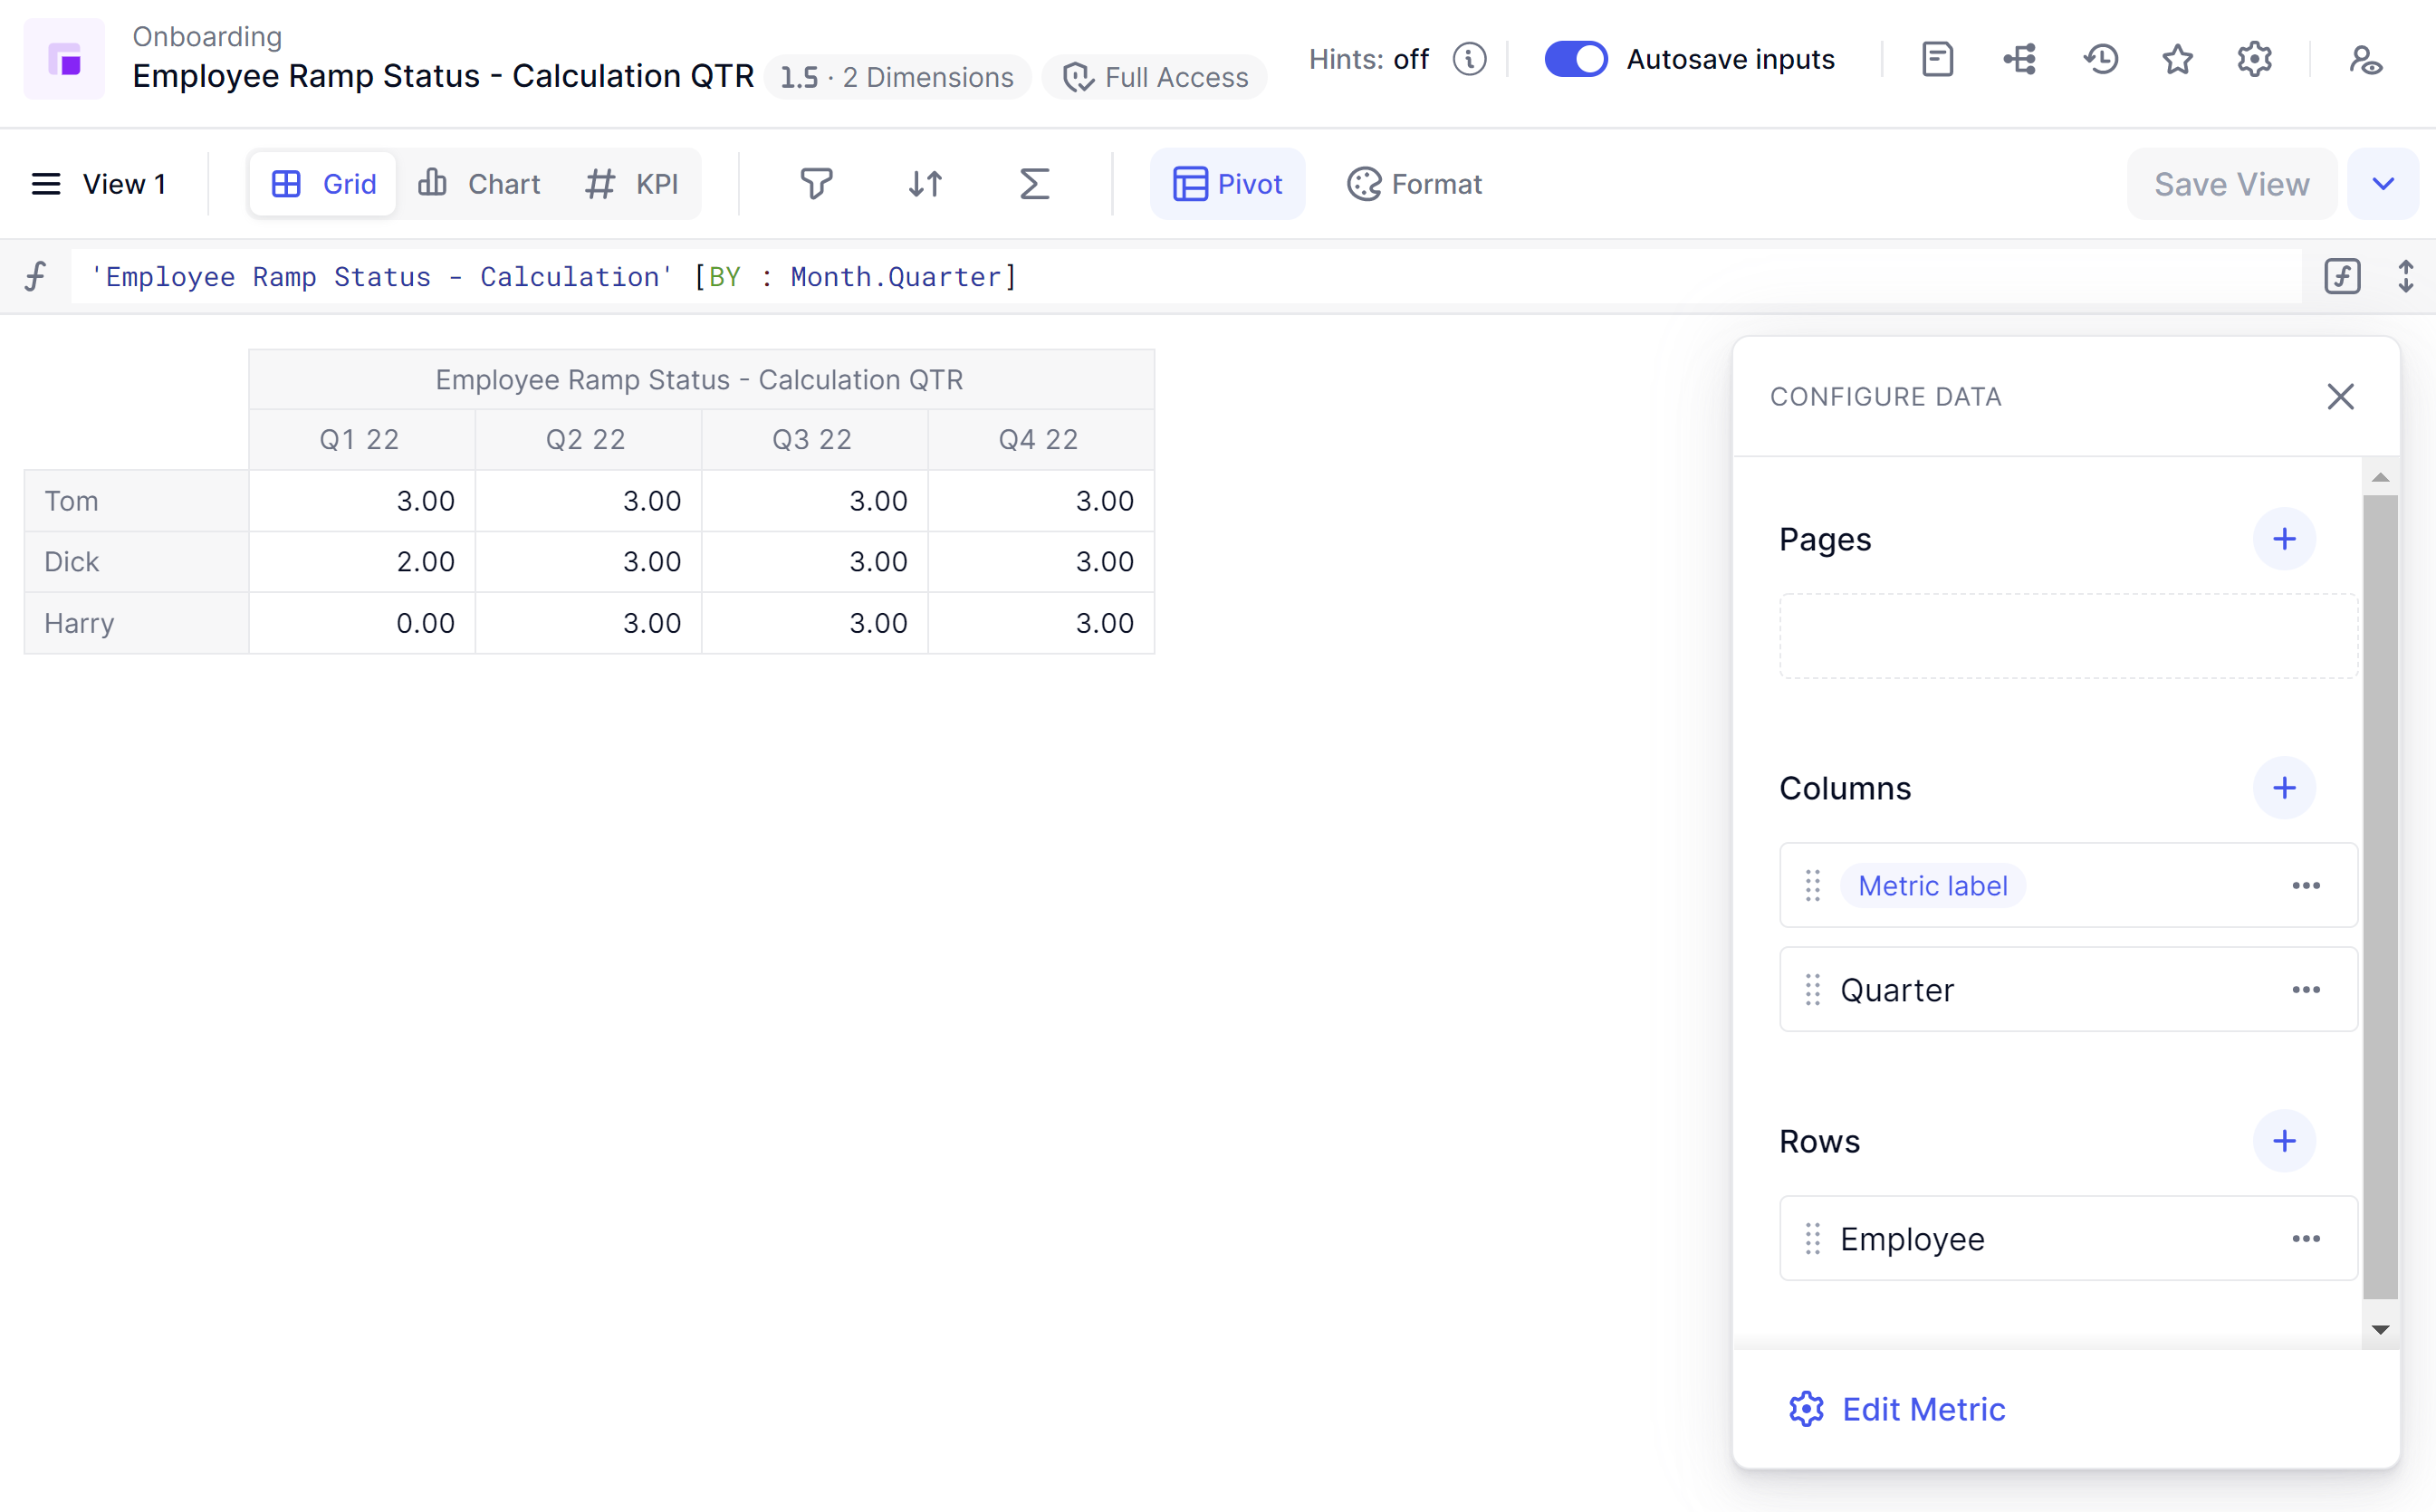This screenshot has width=2436, height=1512.
Task: Select the Employee row item
Action: [2068, 1239]
